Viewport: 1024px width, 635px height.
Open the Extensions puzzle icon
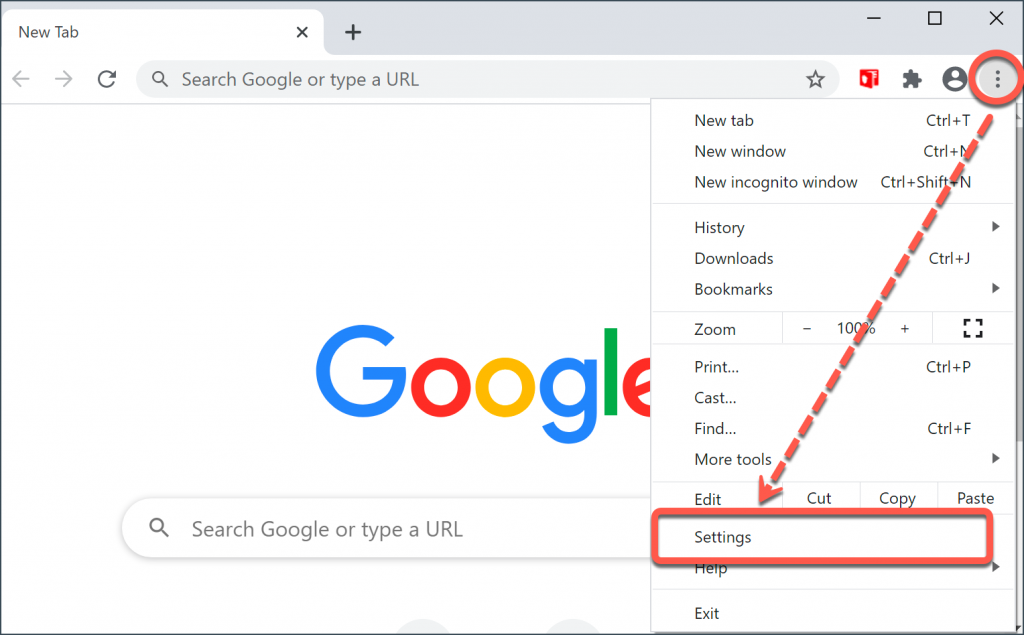[x=911, y=78]
